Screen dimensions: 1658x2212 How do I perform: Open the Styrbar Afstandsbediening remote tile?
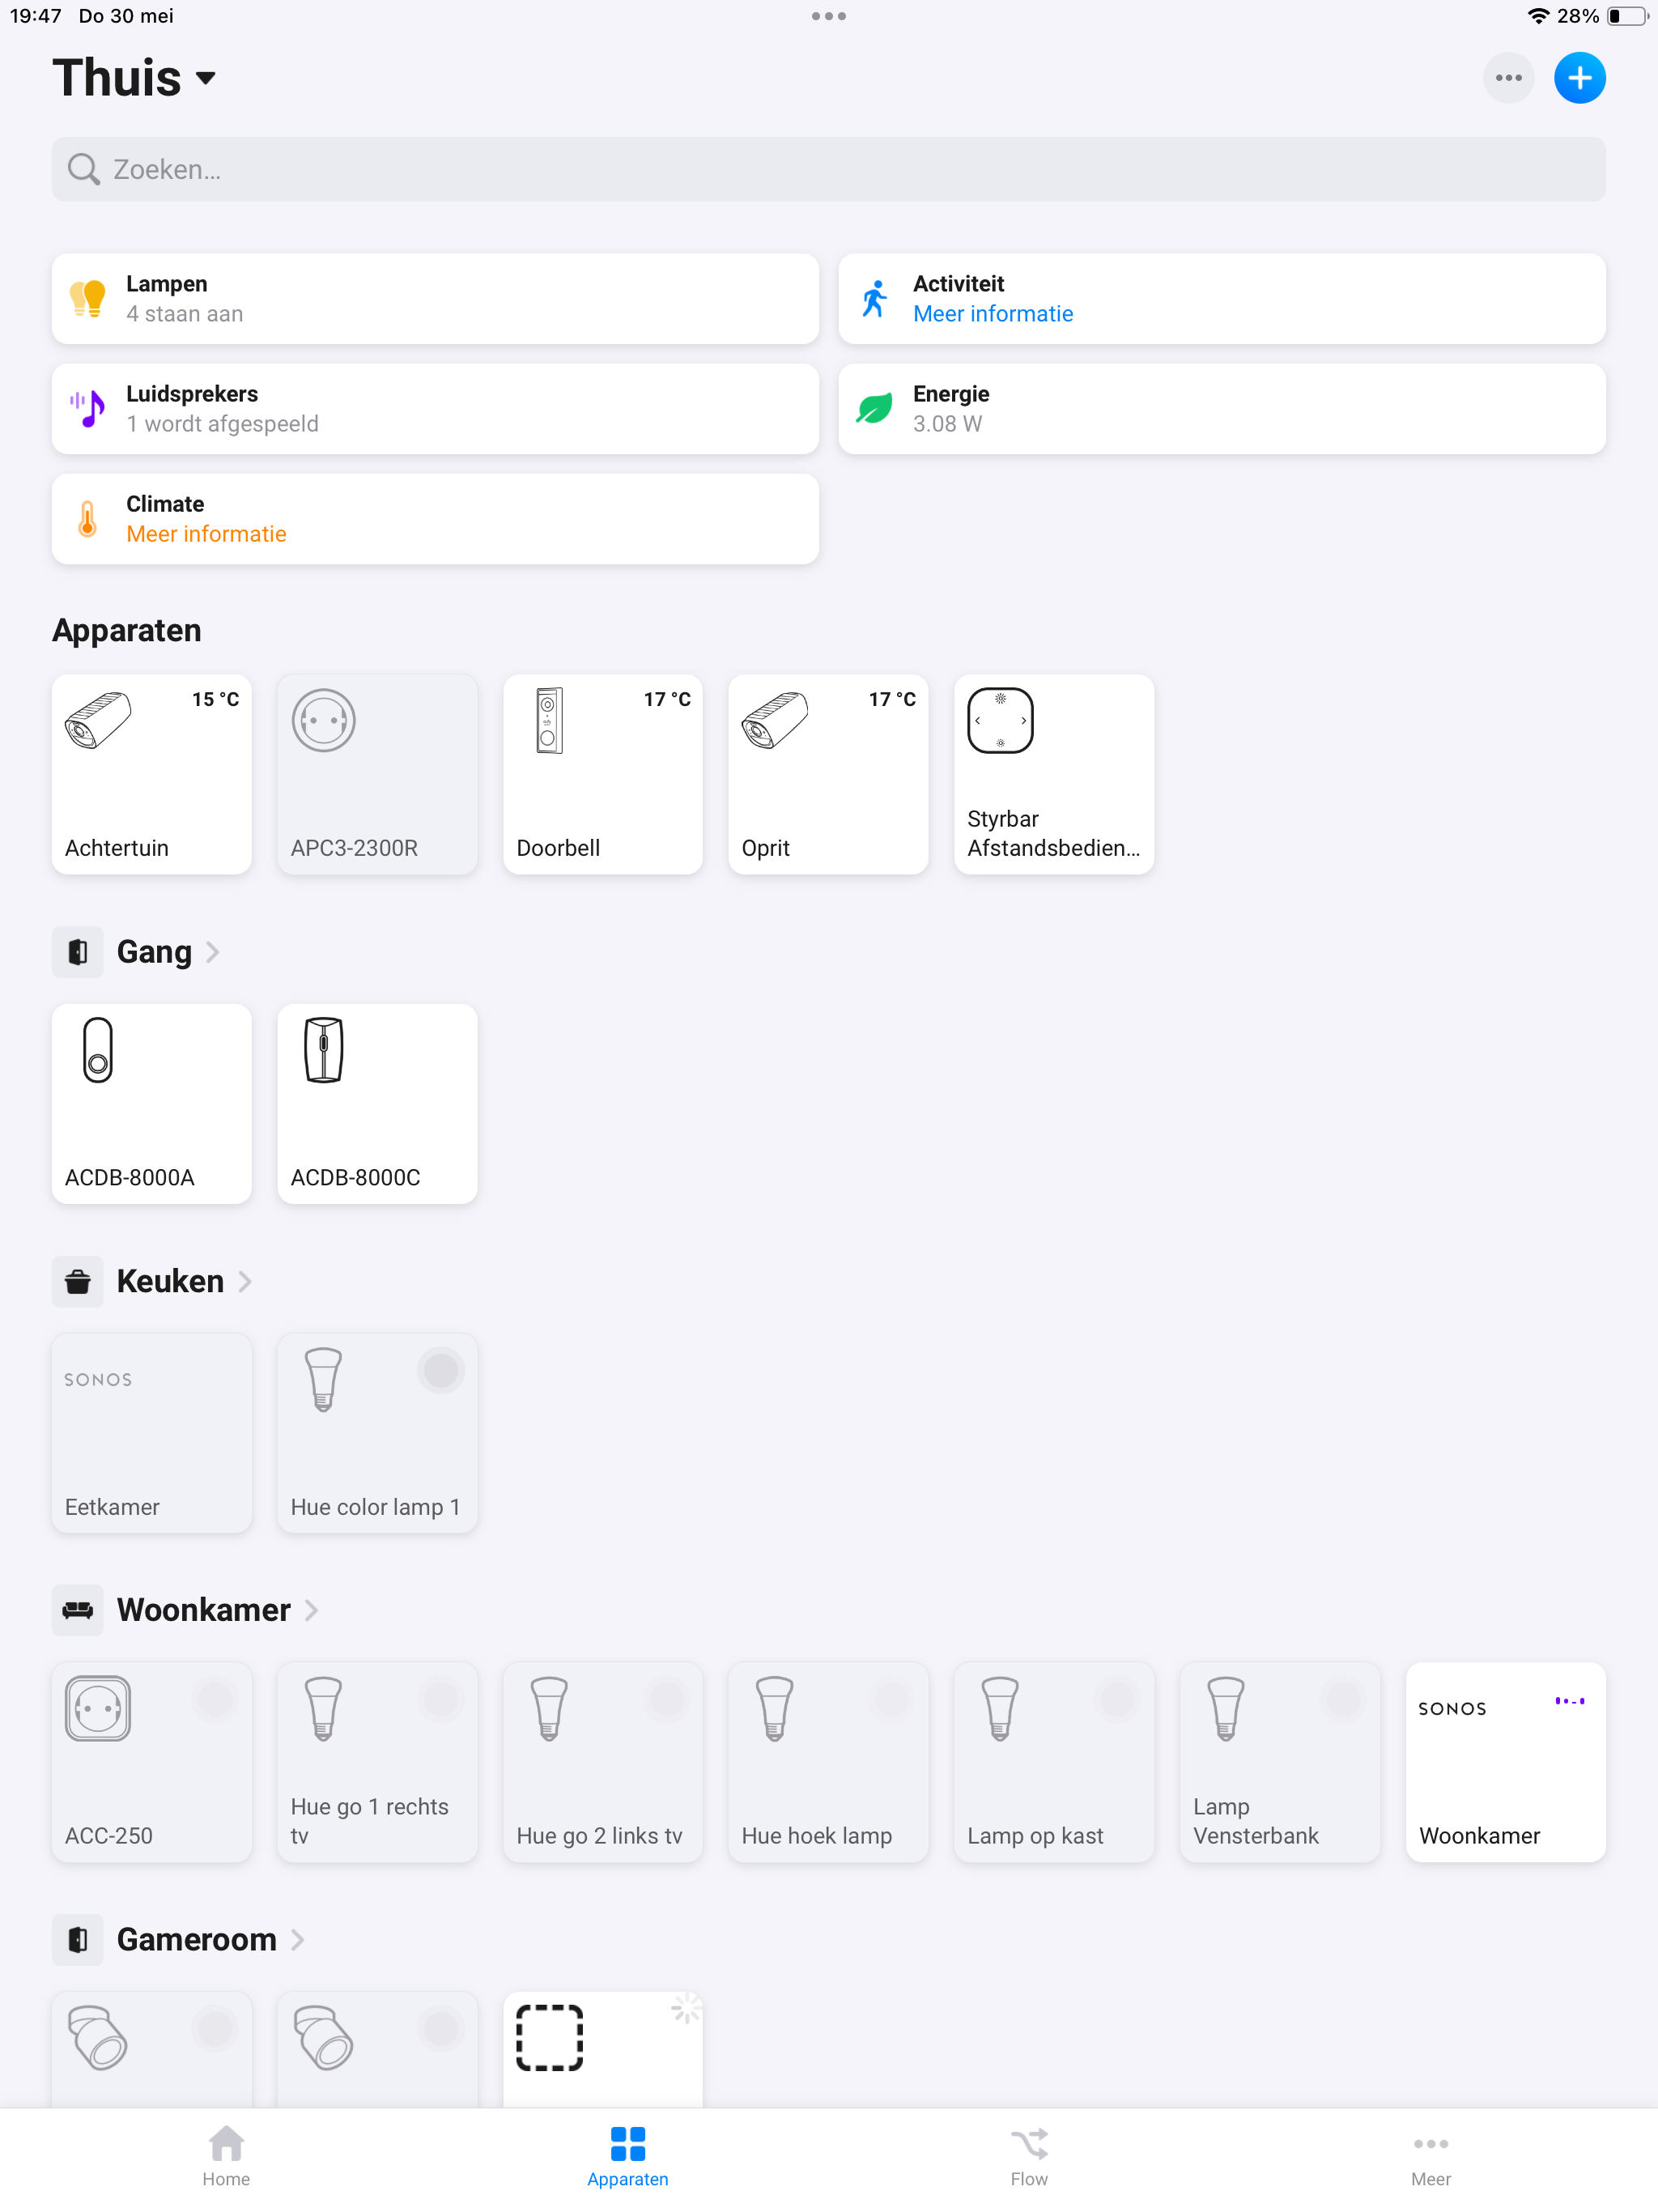point(1054,774)
